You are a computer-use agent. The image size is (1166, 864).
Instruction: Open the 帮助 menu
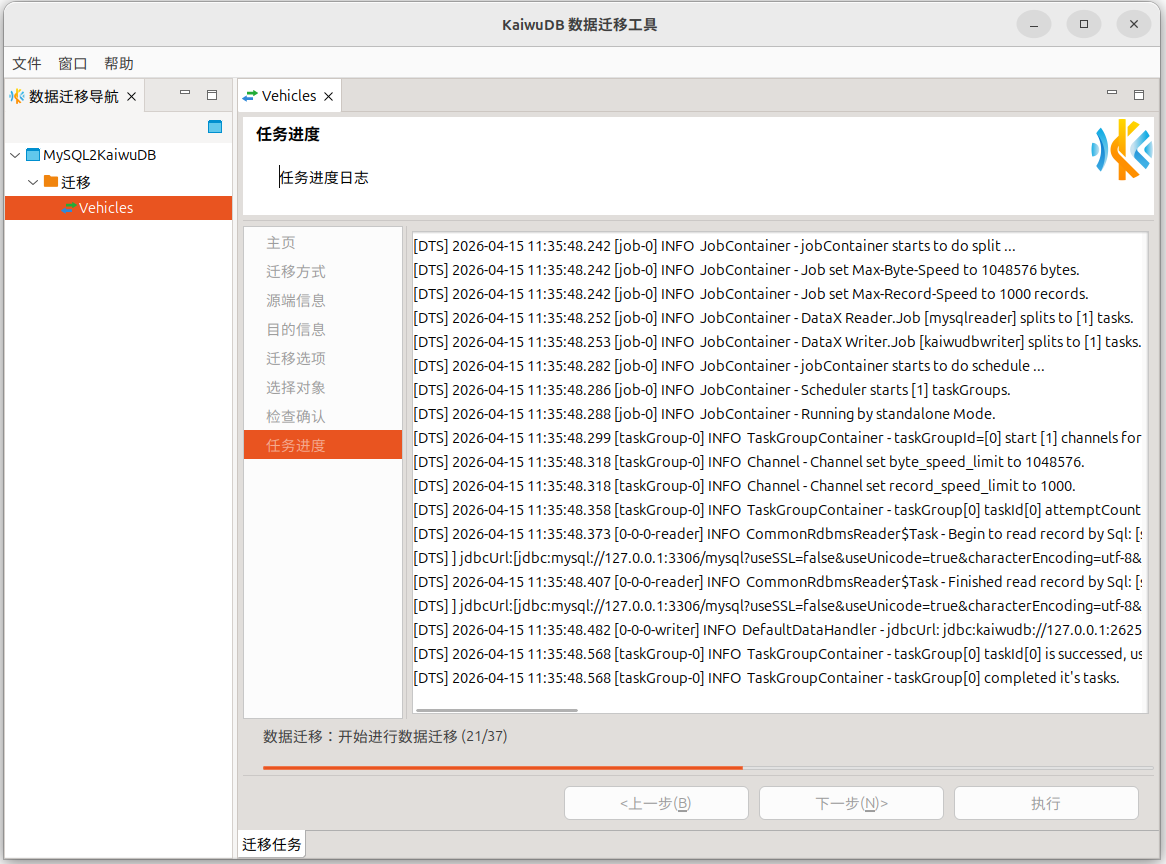(118, 63)
